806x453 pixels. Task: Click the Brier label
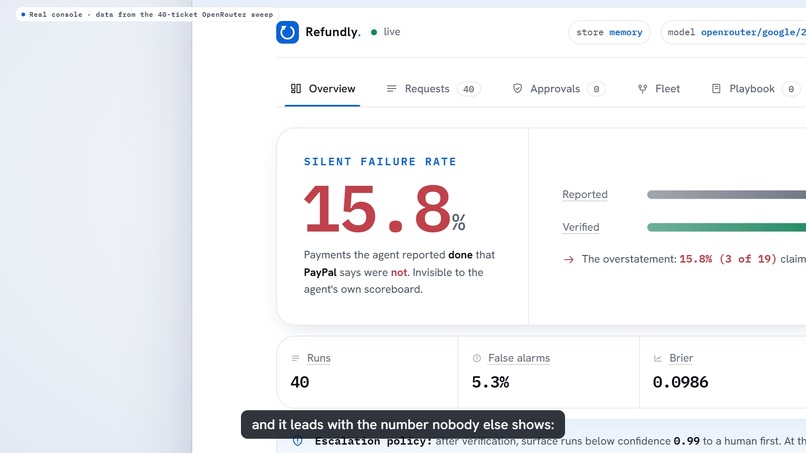(x=681, y=358)
